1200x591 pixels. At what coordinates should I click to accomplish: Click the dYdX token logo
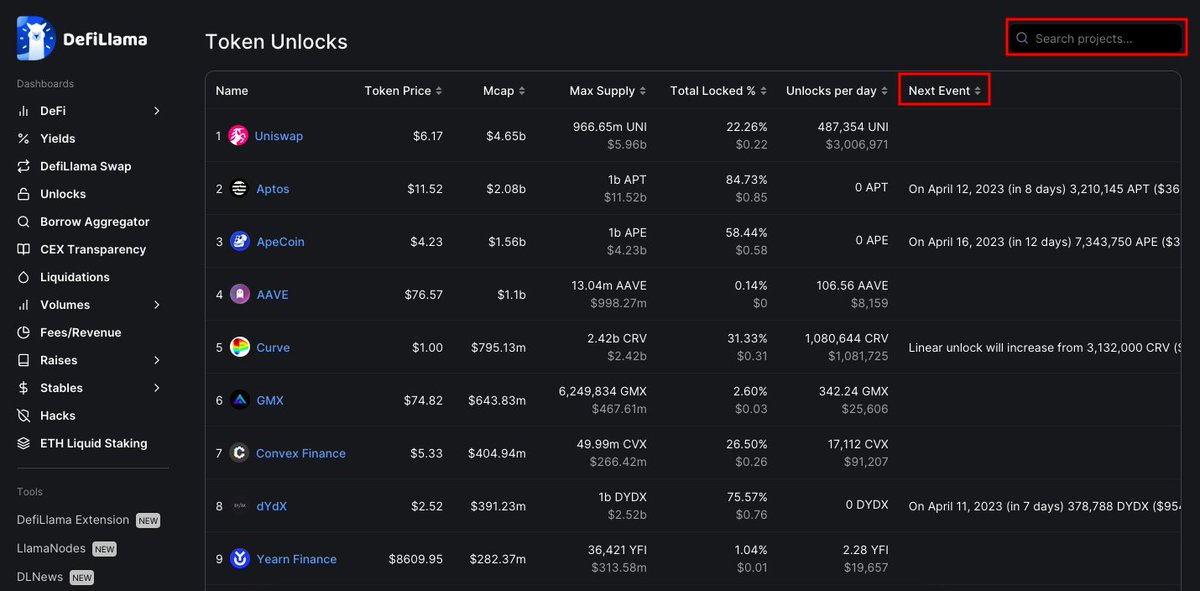click(239, 506)
